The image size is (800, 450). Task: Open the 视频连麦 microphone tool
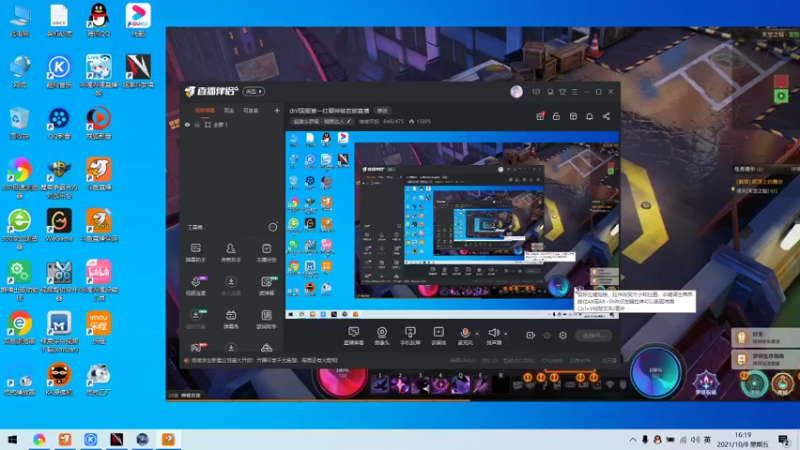point(195,286)
